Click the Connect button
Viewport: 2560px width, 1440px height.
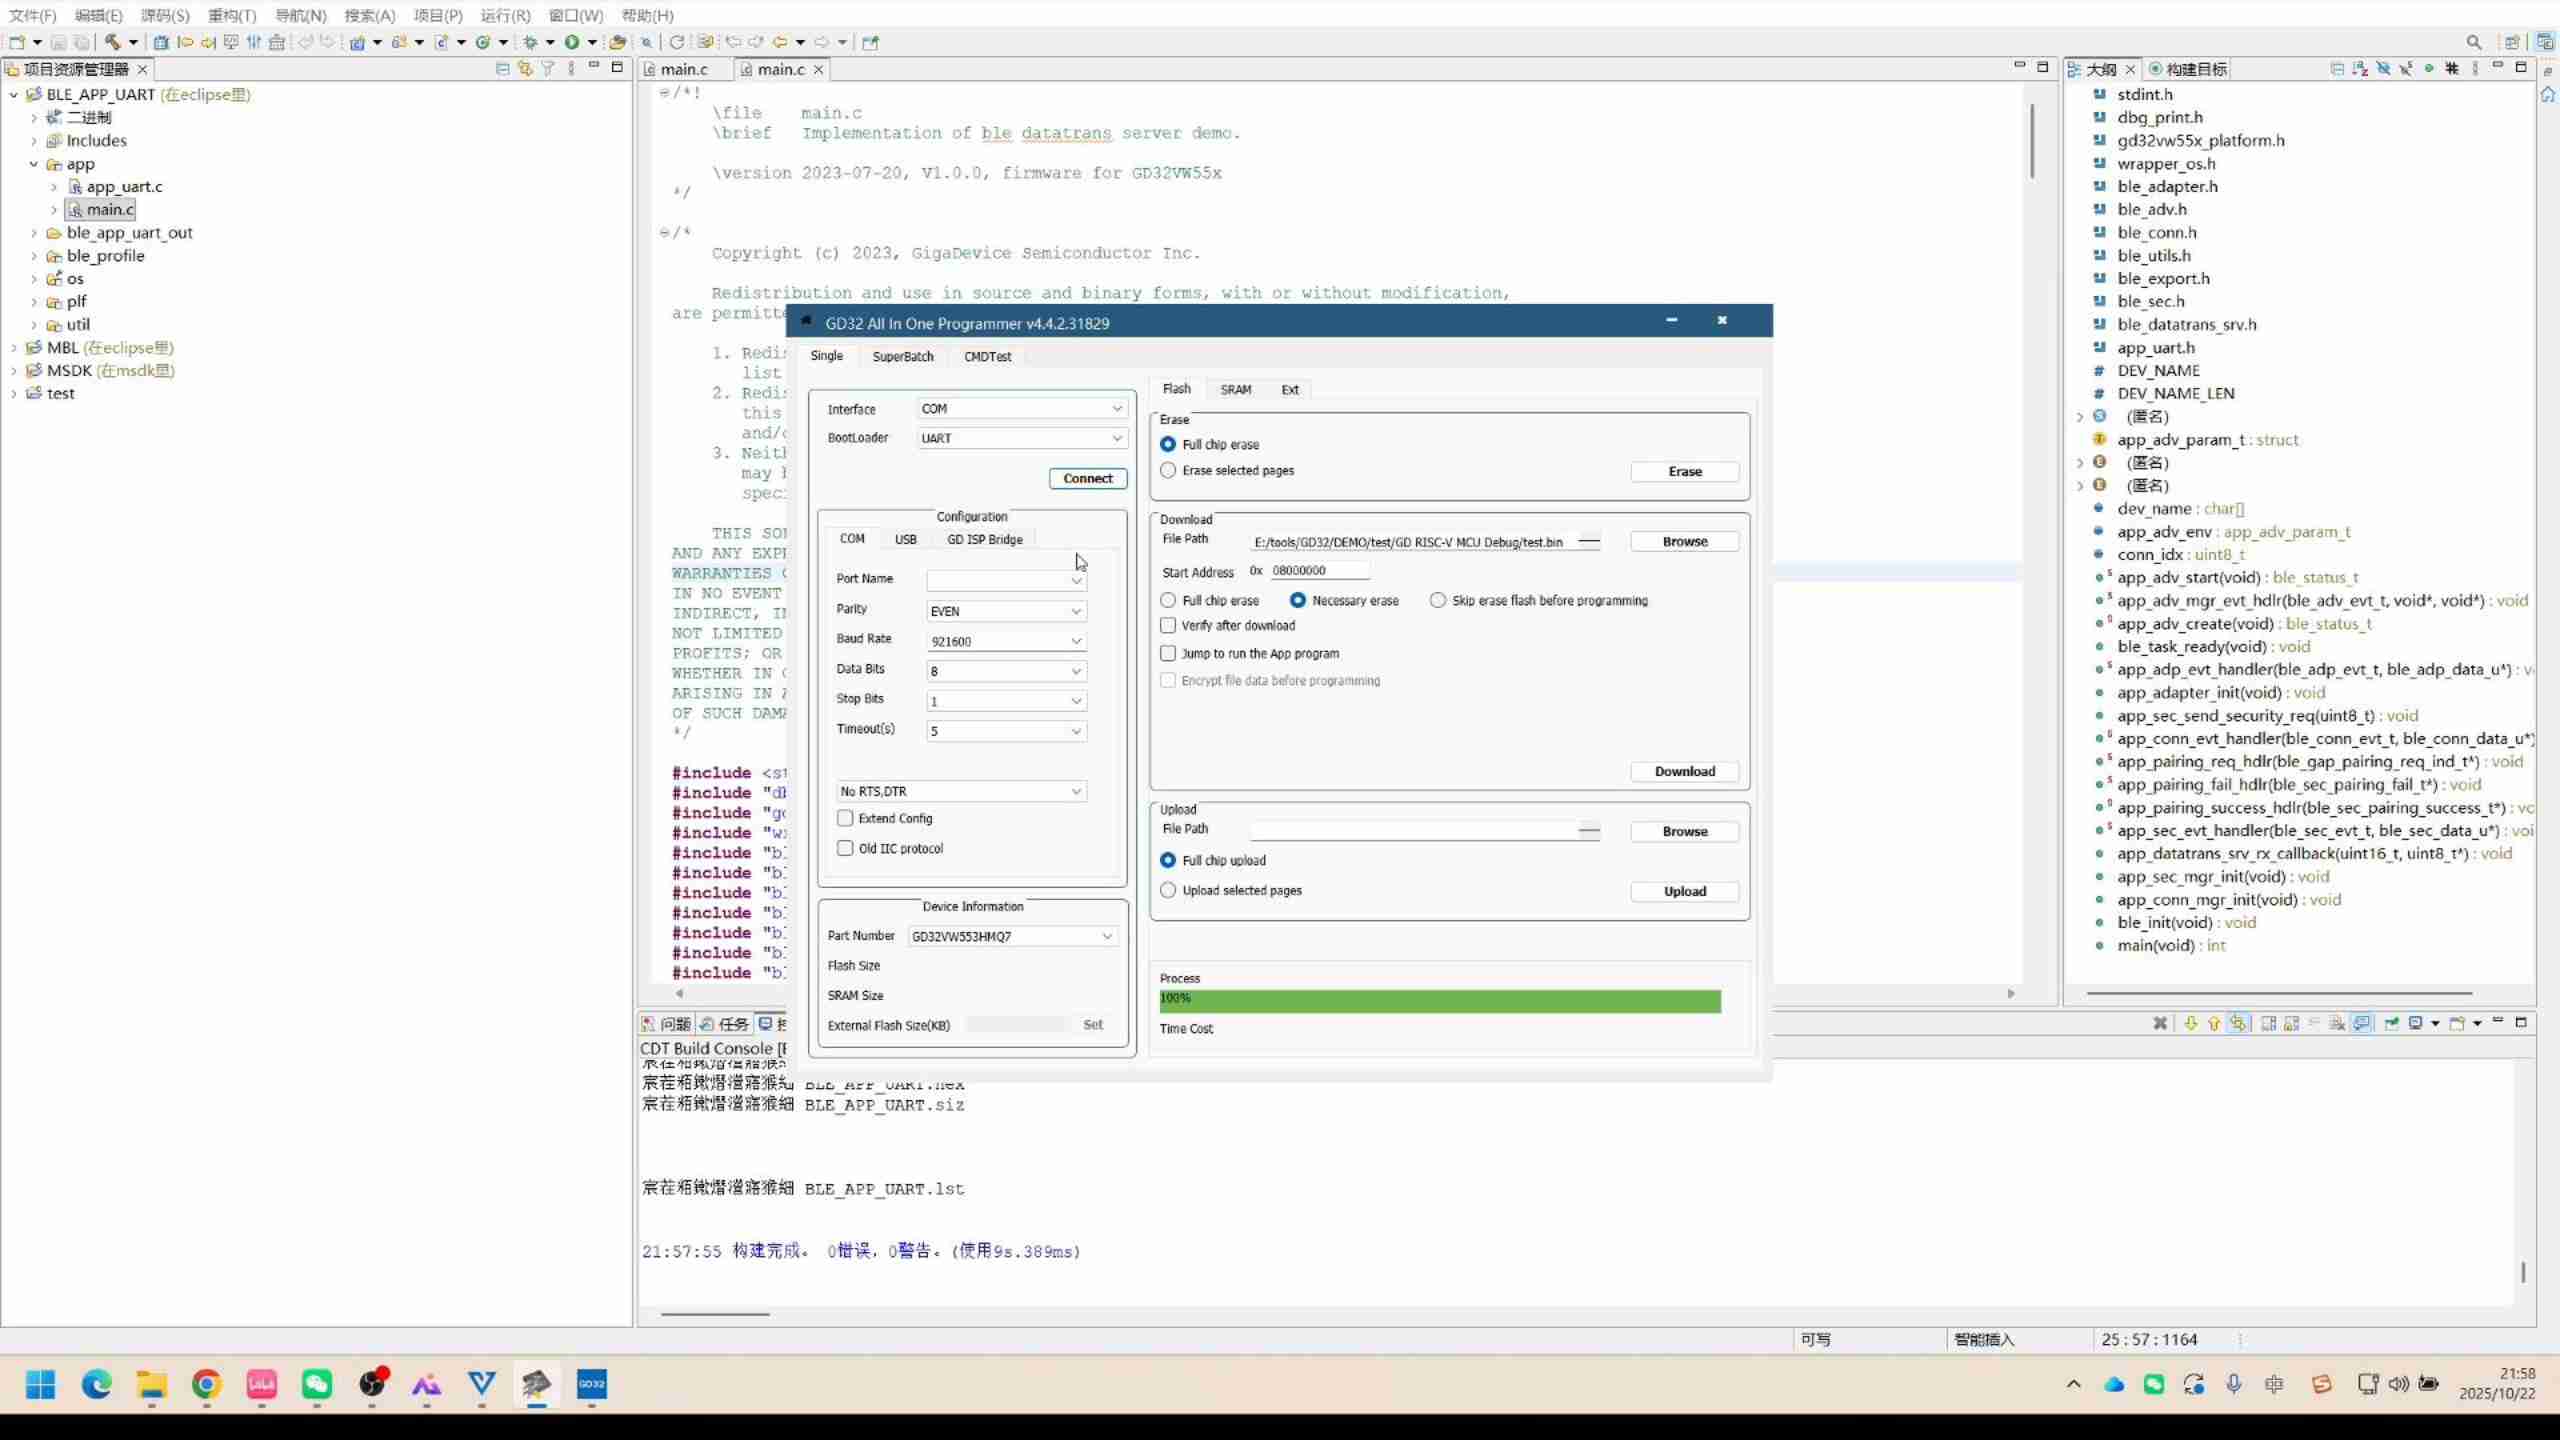(x=1088, y=478)
